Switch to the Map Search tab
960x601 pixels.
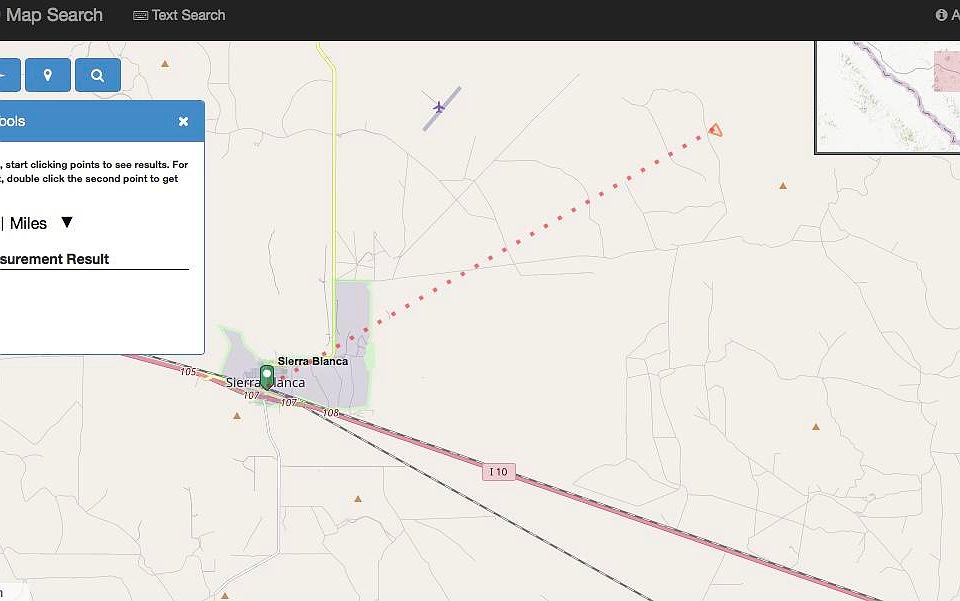coord(54,15)
